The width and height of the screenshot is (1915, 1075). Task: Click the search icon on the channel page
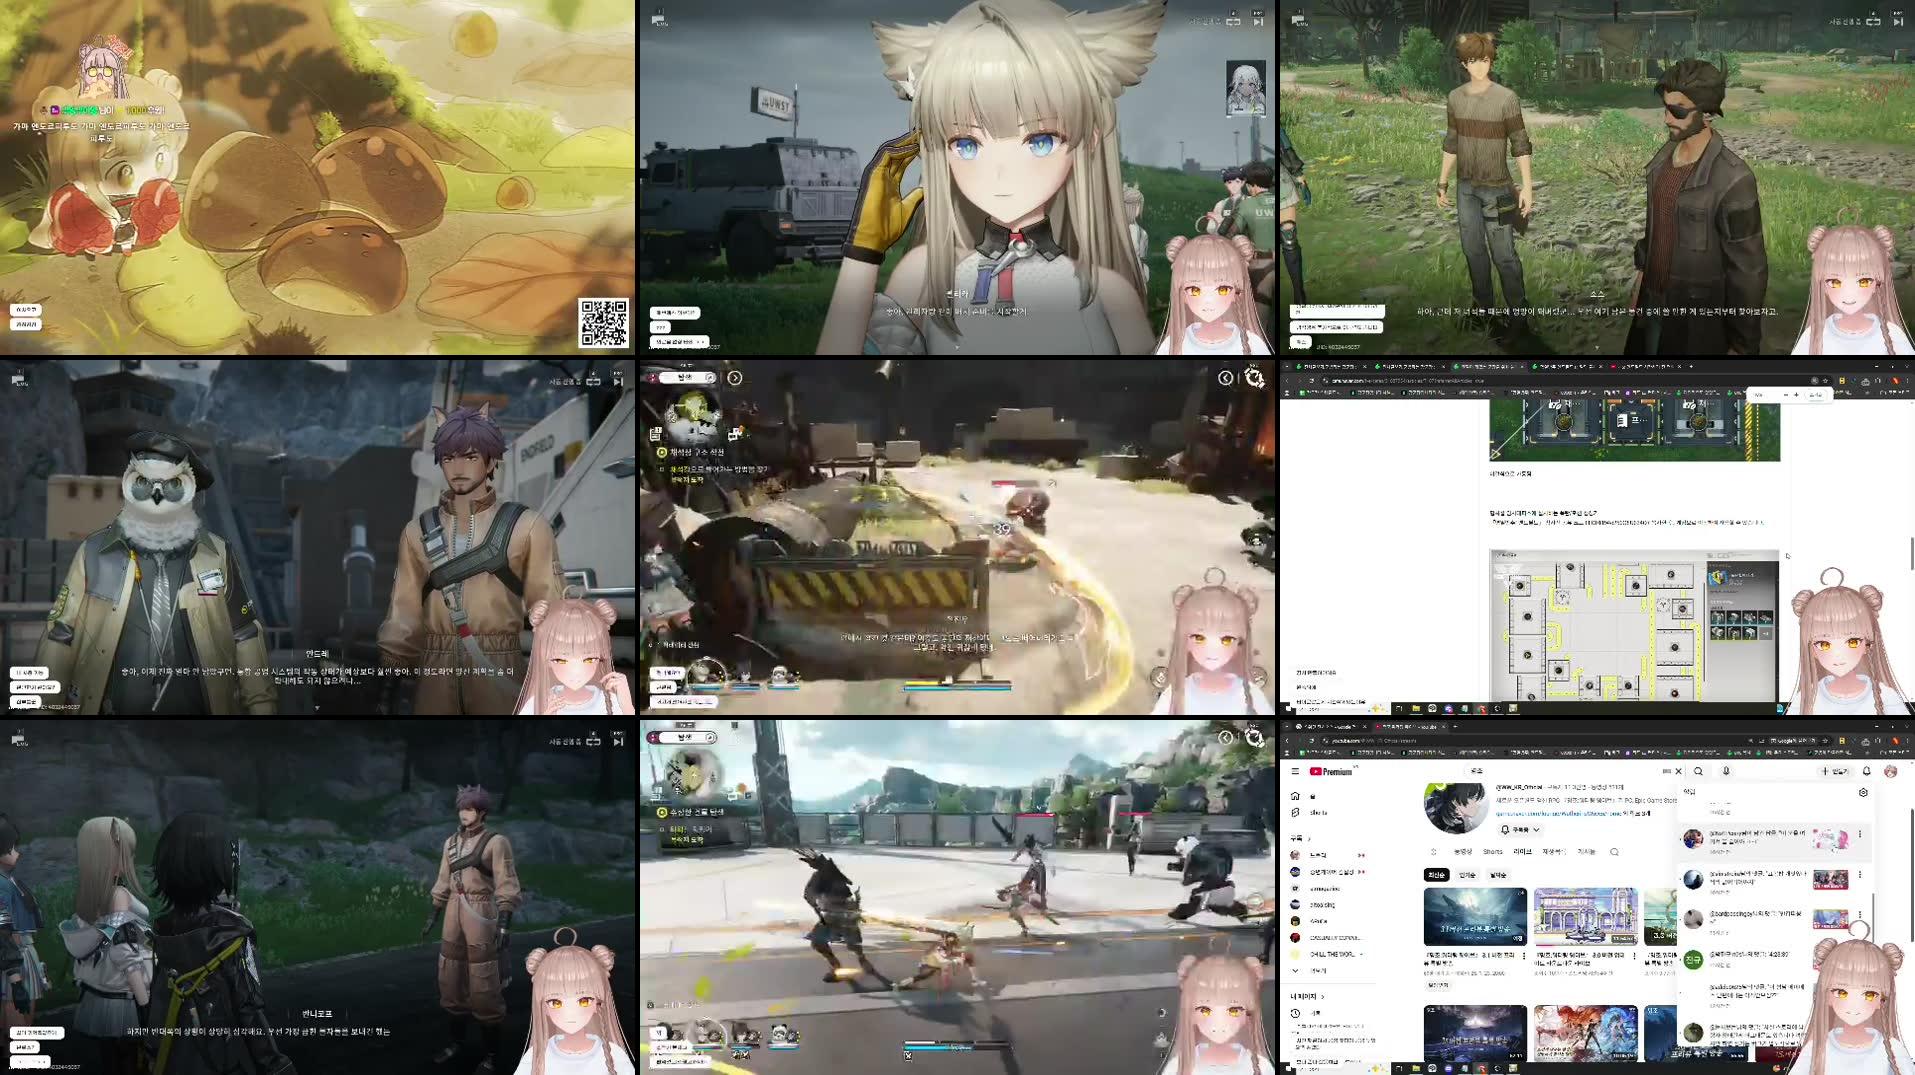click(1614, 852)
